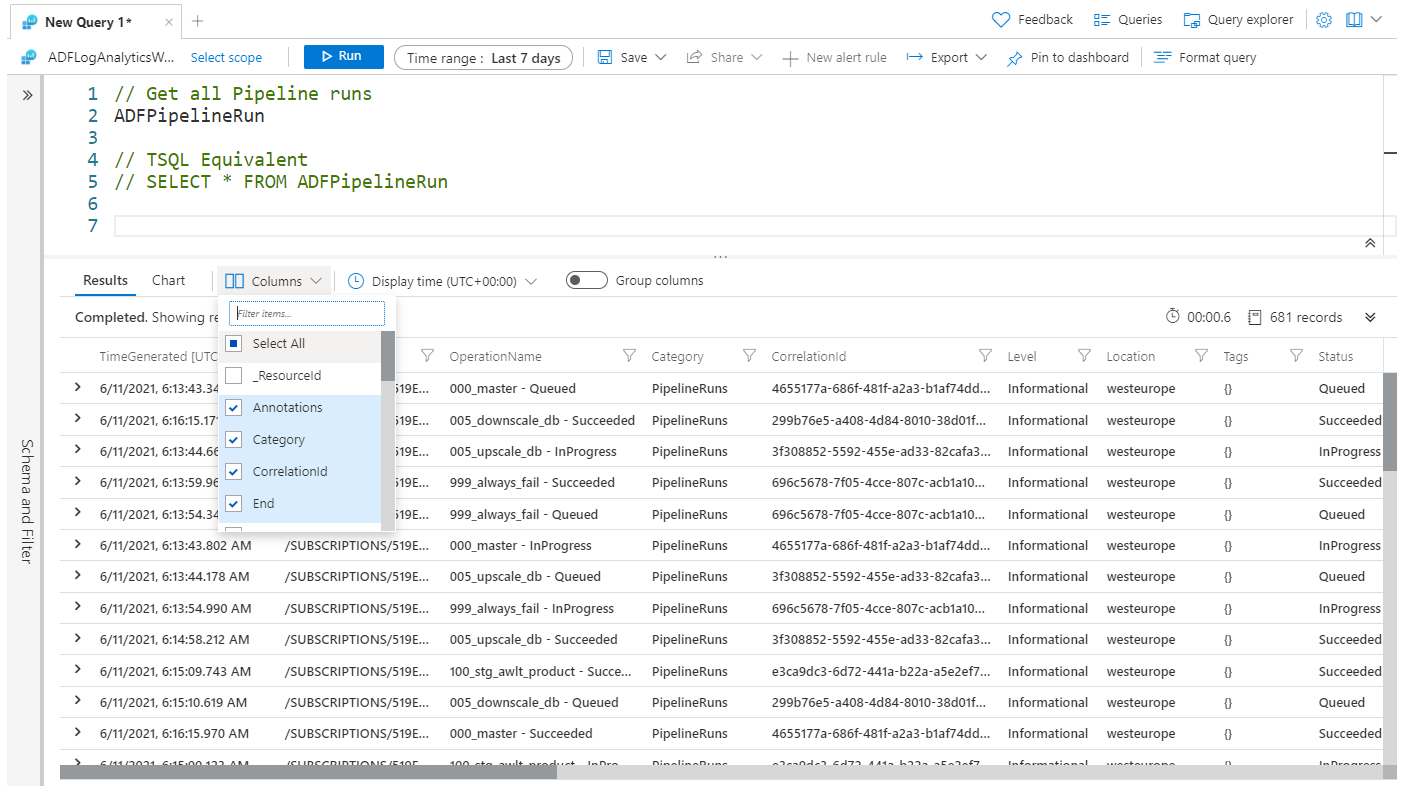Click the Feedback heart icon
Viewport: 1404px width, 786px height.
(1000, 19)
